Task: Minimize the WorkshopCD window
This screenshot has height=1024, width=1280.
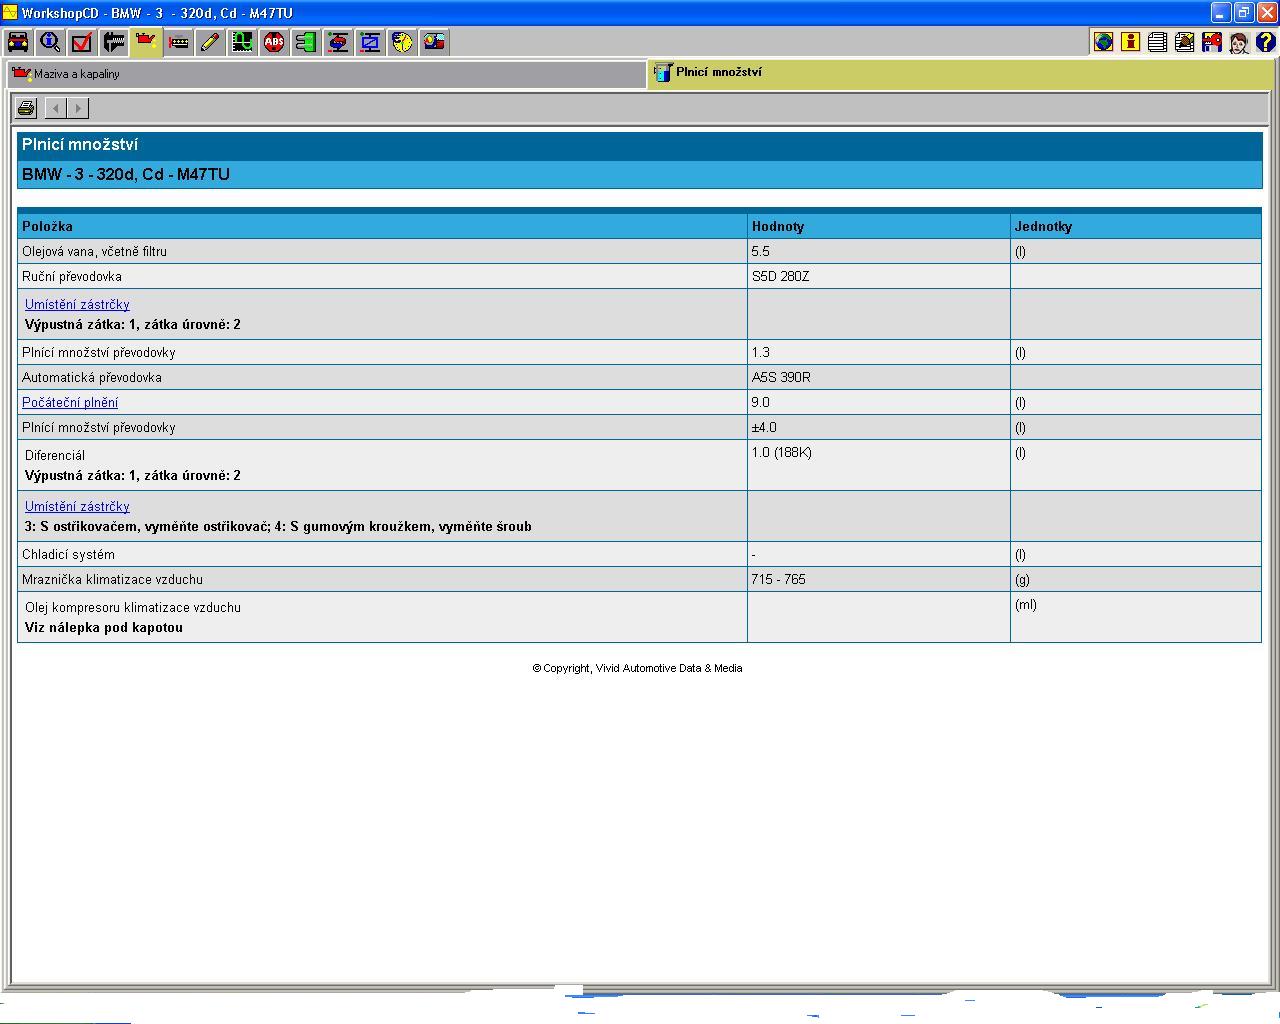Action: tap(1220, 12)
